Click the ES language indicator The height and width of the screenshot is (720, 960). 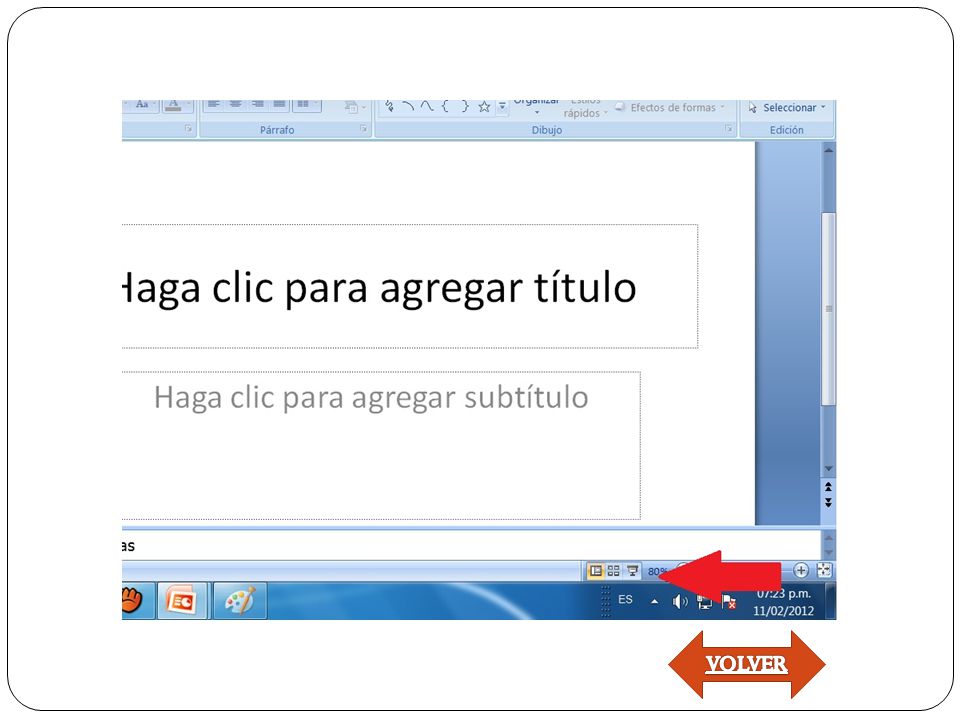(625, 599)
